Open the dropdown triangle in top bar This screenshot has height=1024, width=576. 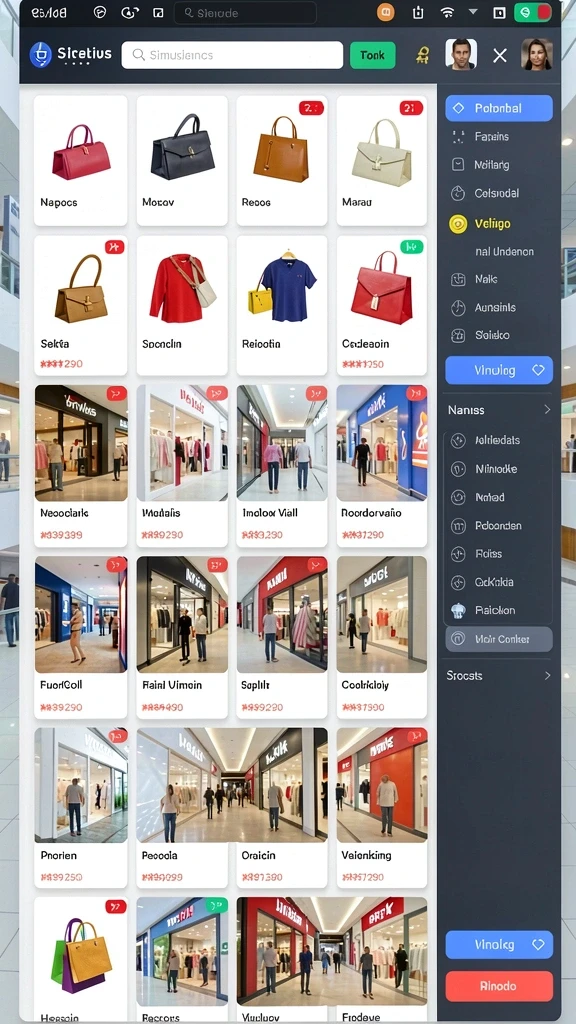[x=473, y=12]
